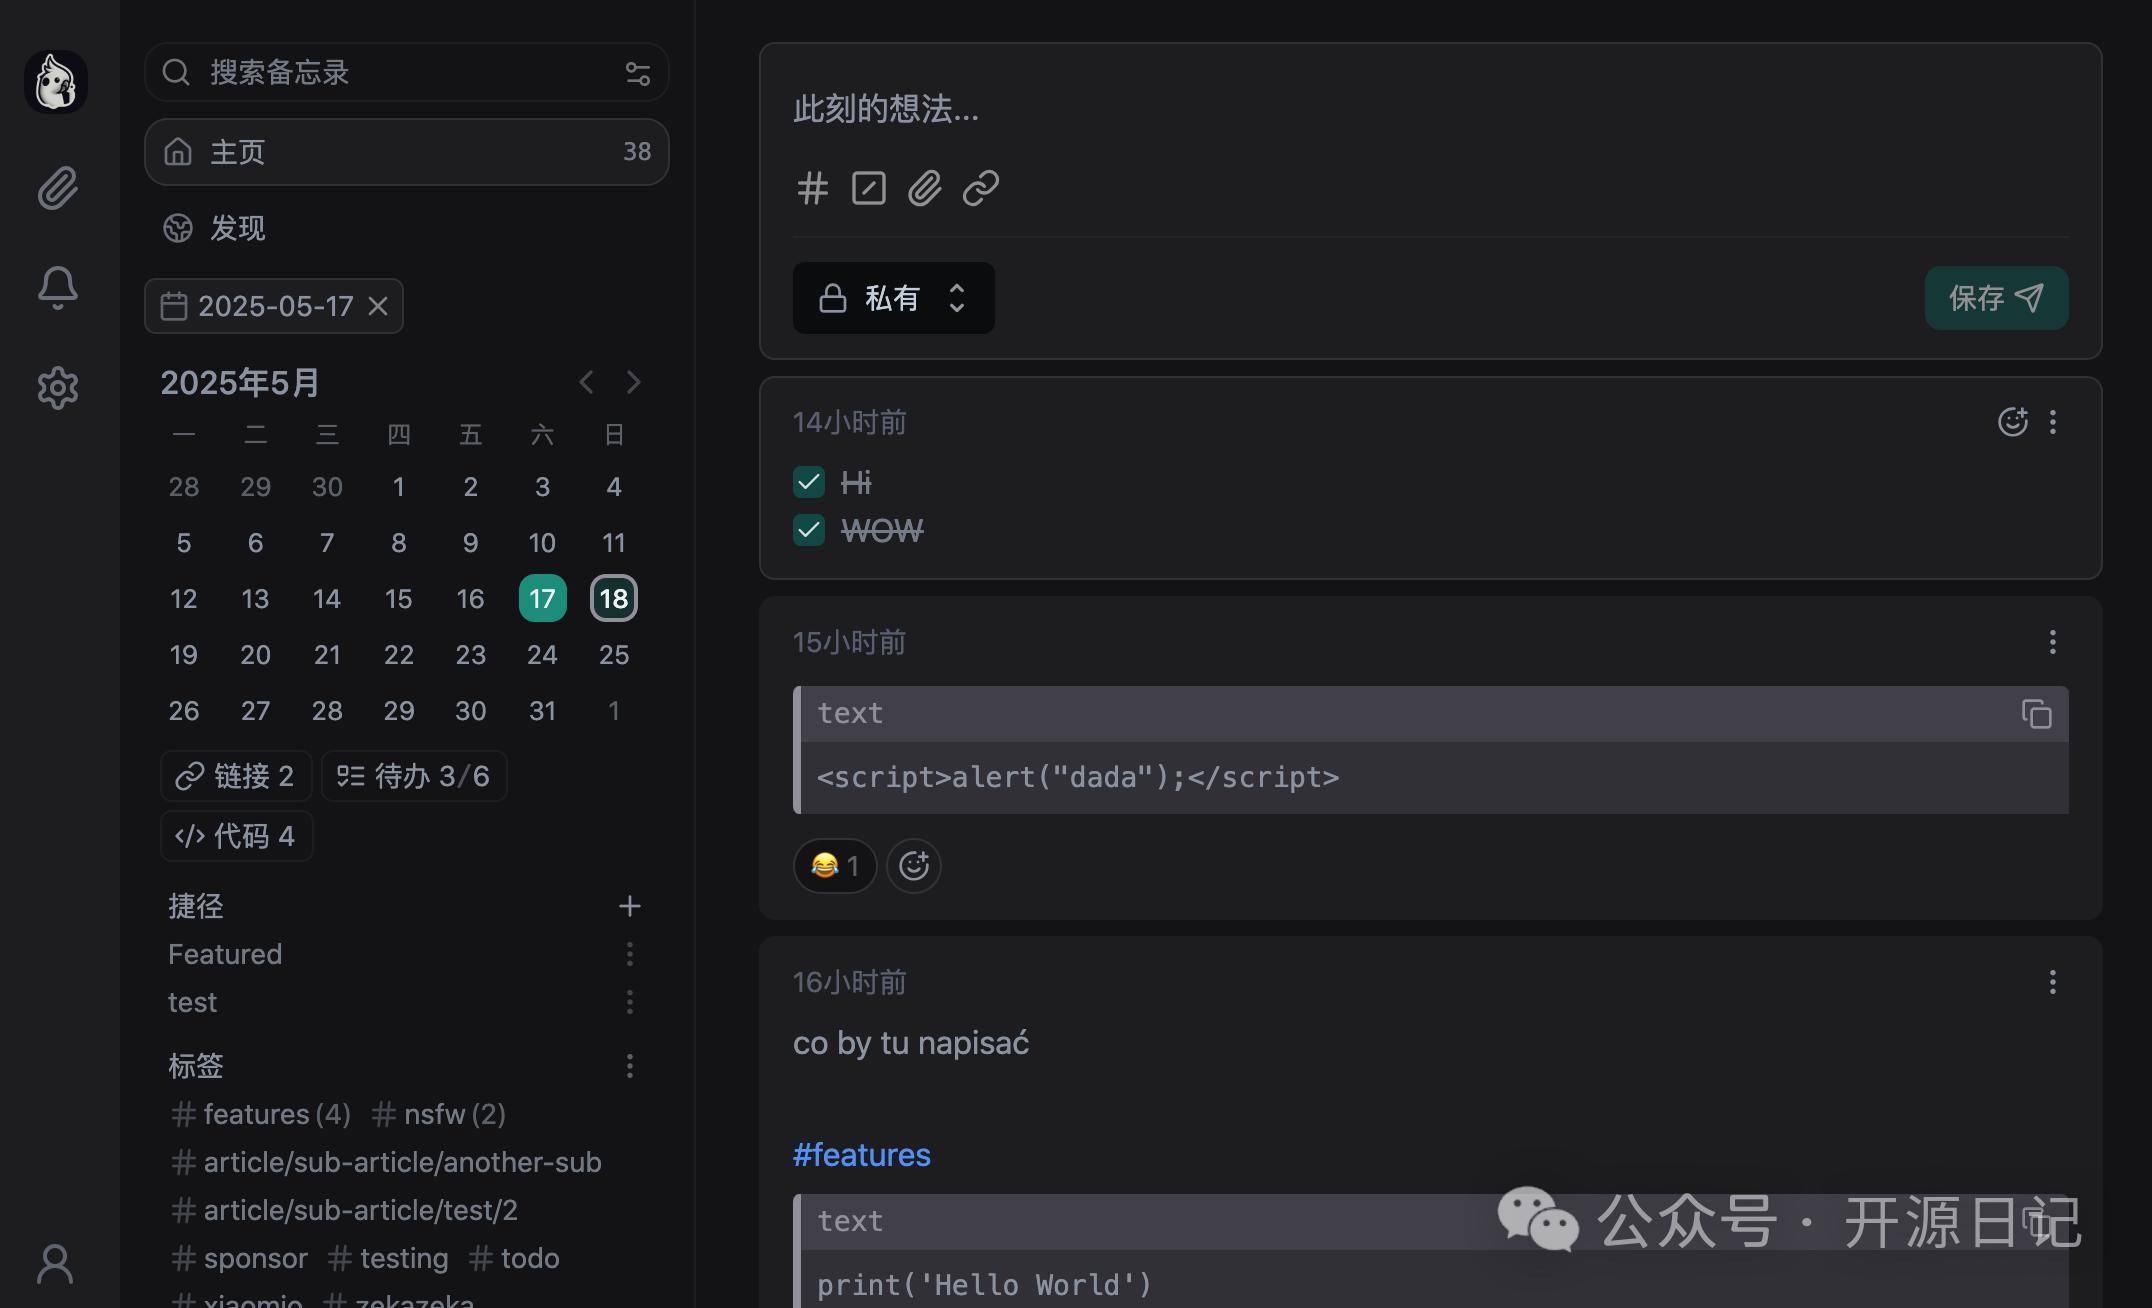This screenshot has height=1308, width=2152.
Task: Toggle the laughing emoji reaction
Action: [x=834, y=865]
